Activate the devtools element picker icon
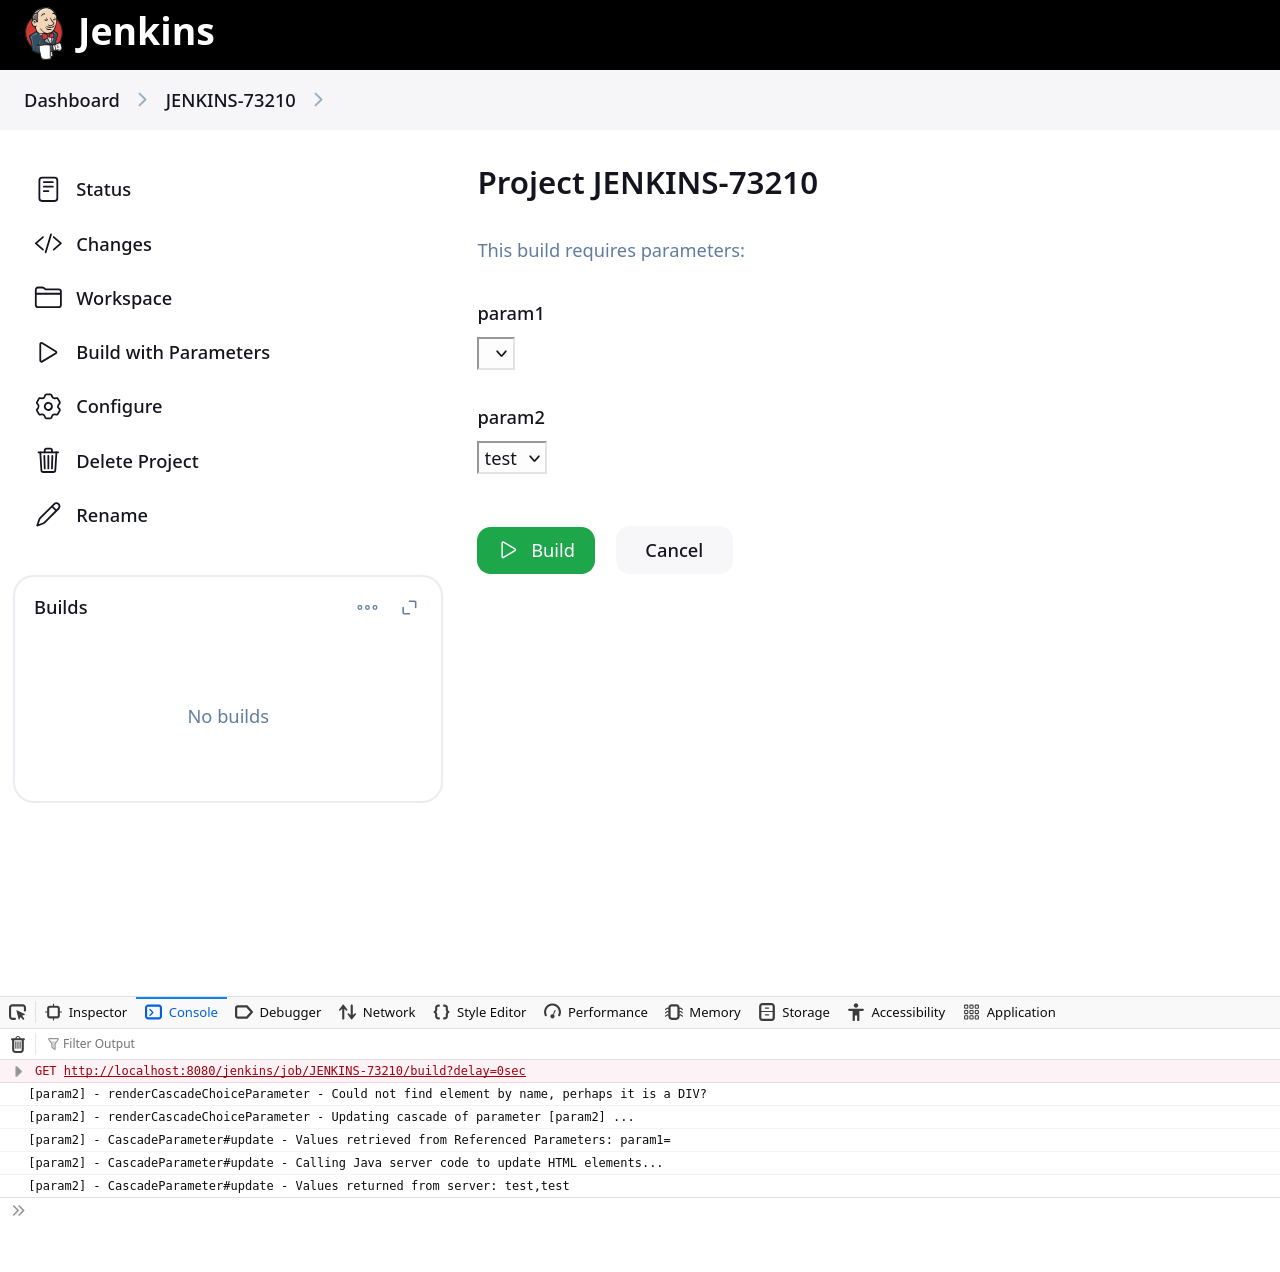Screen dimensions: 1280x1272 [x=18, y=1012]
